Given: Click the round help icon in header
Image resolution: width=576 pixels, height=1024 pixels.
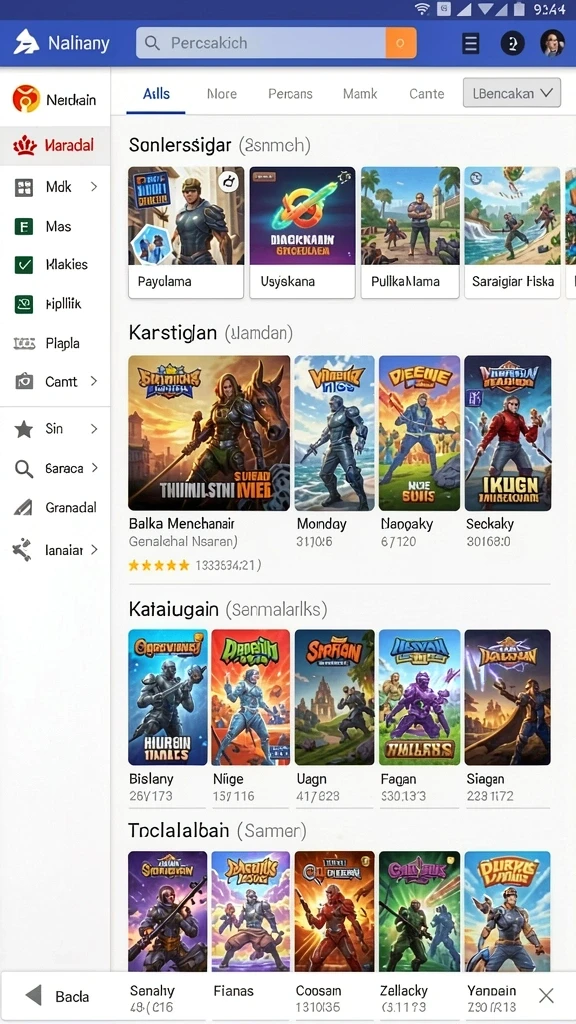Looking at the screenshot, I should click(x=513, y=43).
